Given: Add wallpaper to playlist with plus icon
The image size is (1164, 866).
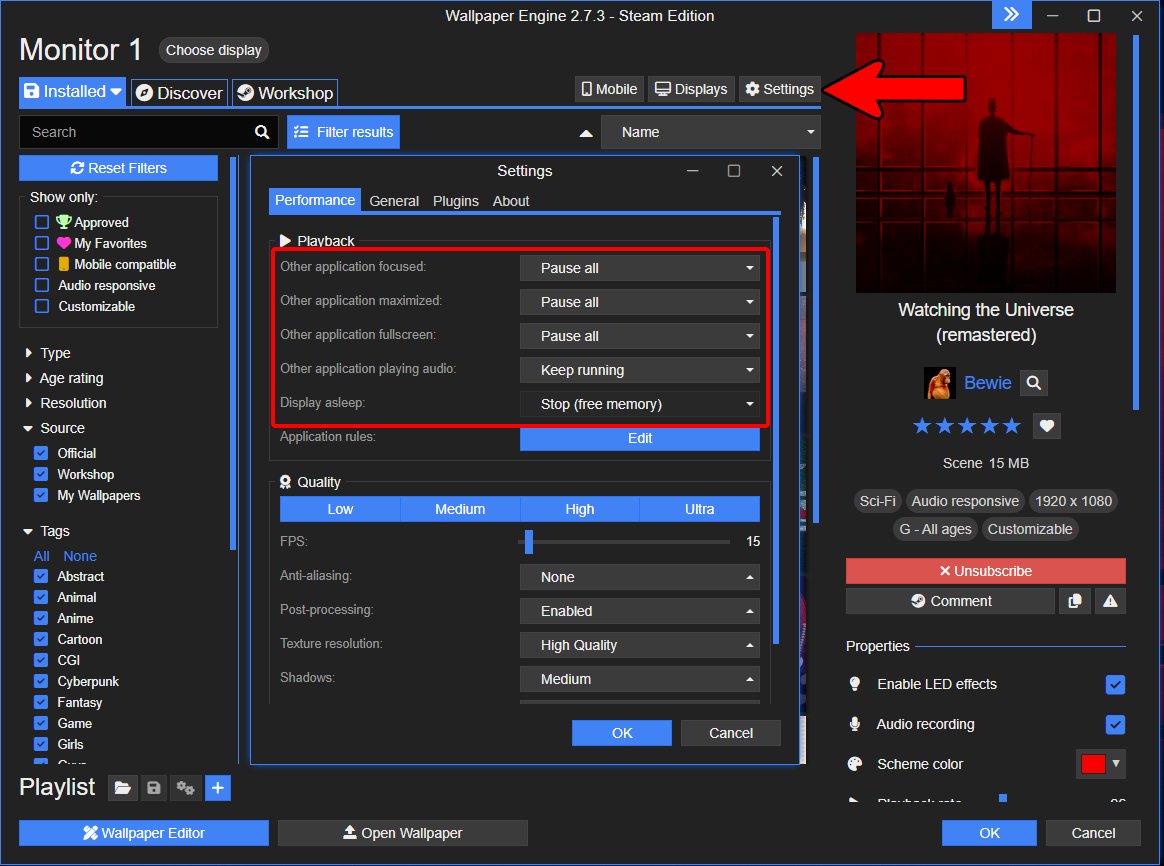Looking at the screenshot, I should pos(218,788).
